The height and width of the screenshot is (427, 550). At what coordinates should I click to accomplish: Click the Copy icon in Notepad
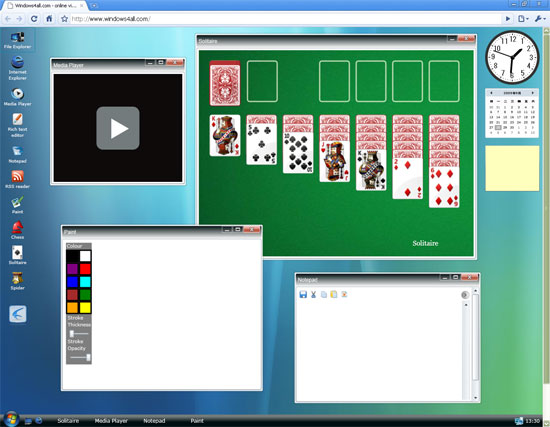pos(324,294)
